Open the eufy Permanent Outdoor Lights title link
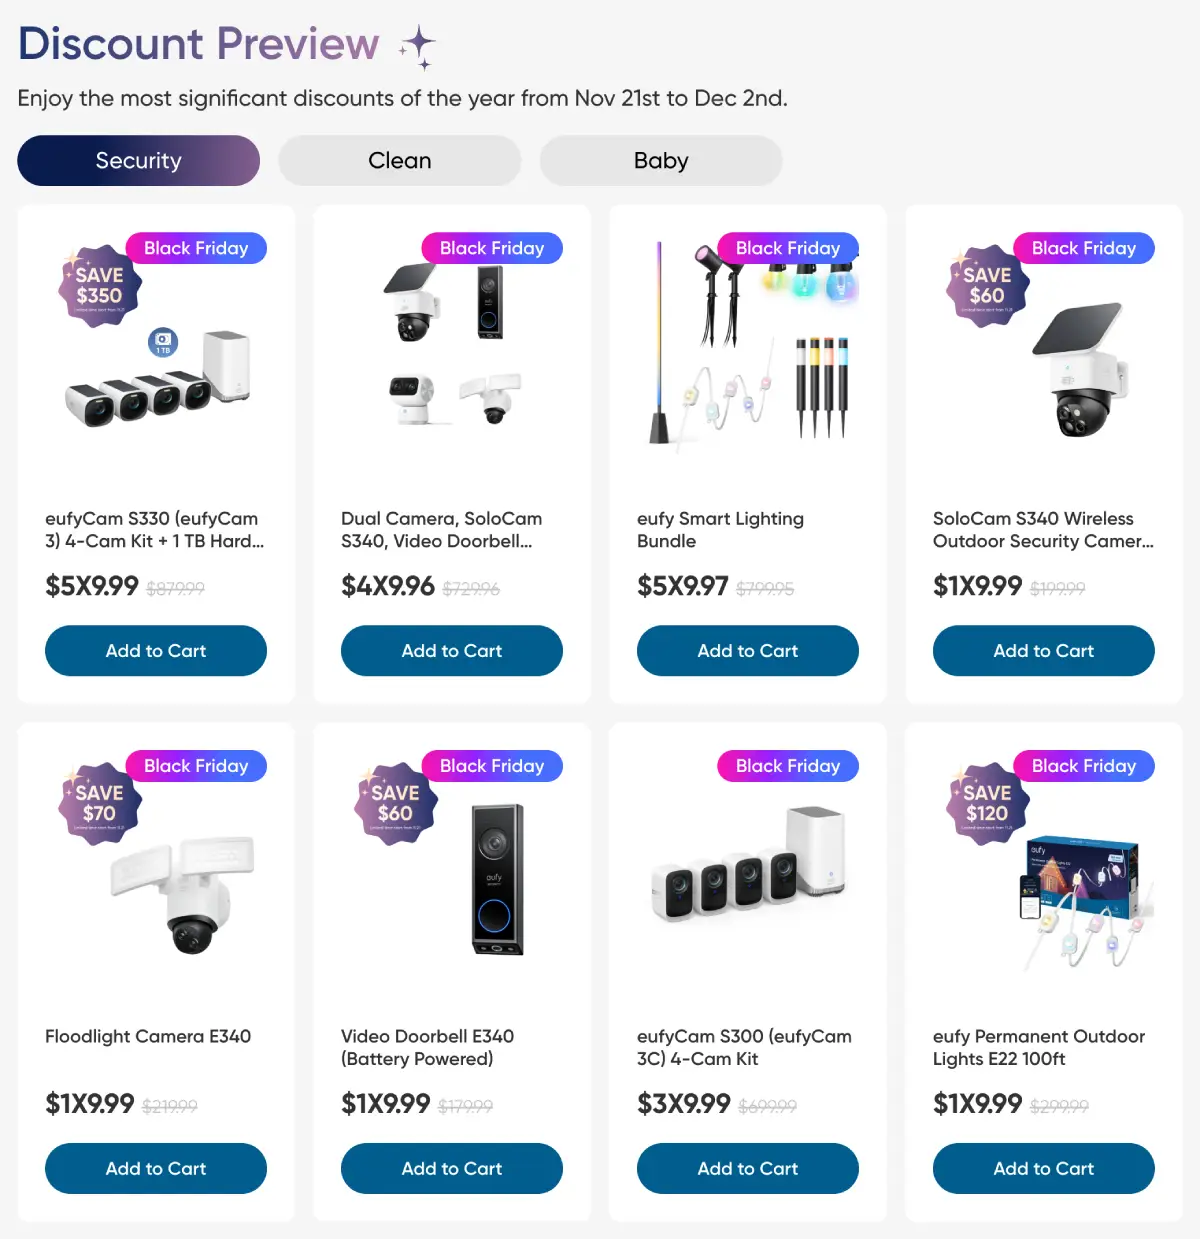1200x1239 pixels. [x=1039, y=1047]
